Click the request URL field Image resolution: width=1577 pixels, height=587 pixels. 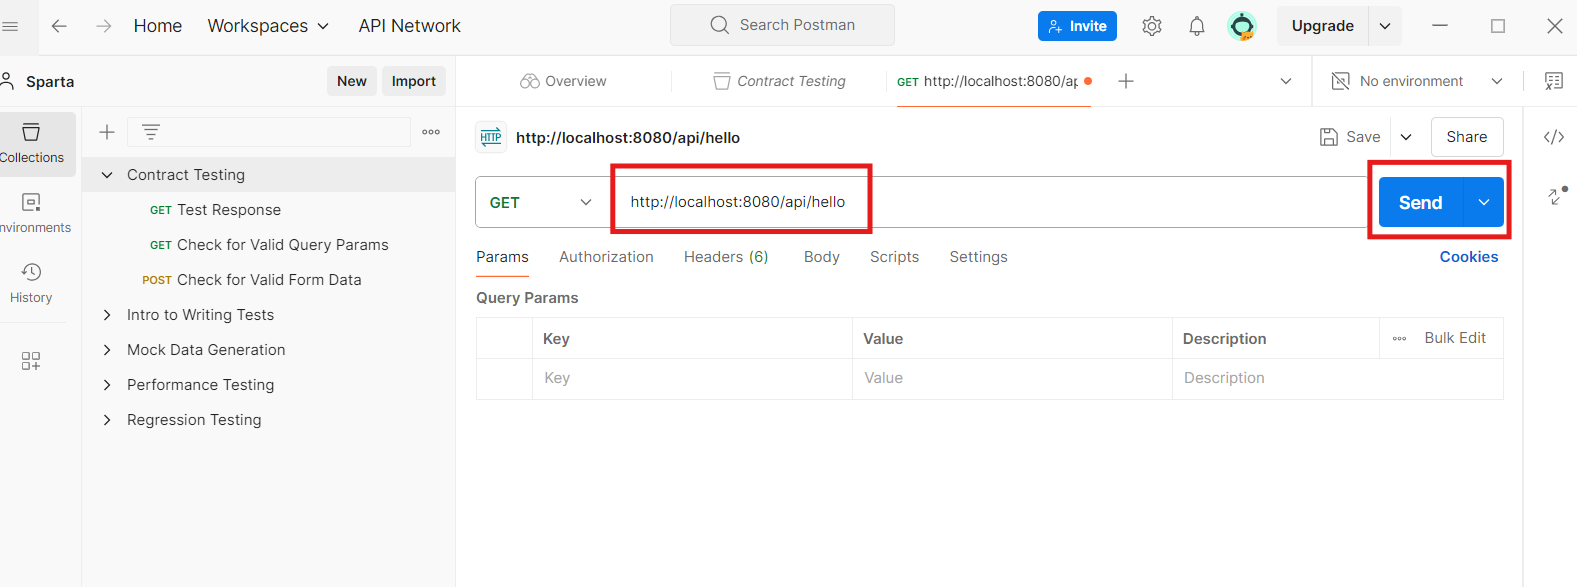(x=990, y=202)
